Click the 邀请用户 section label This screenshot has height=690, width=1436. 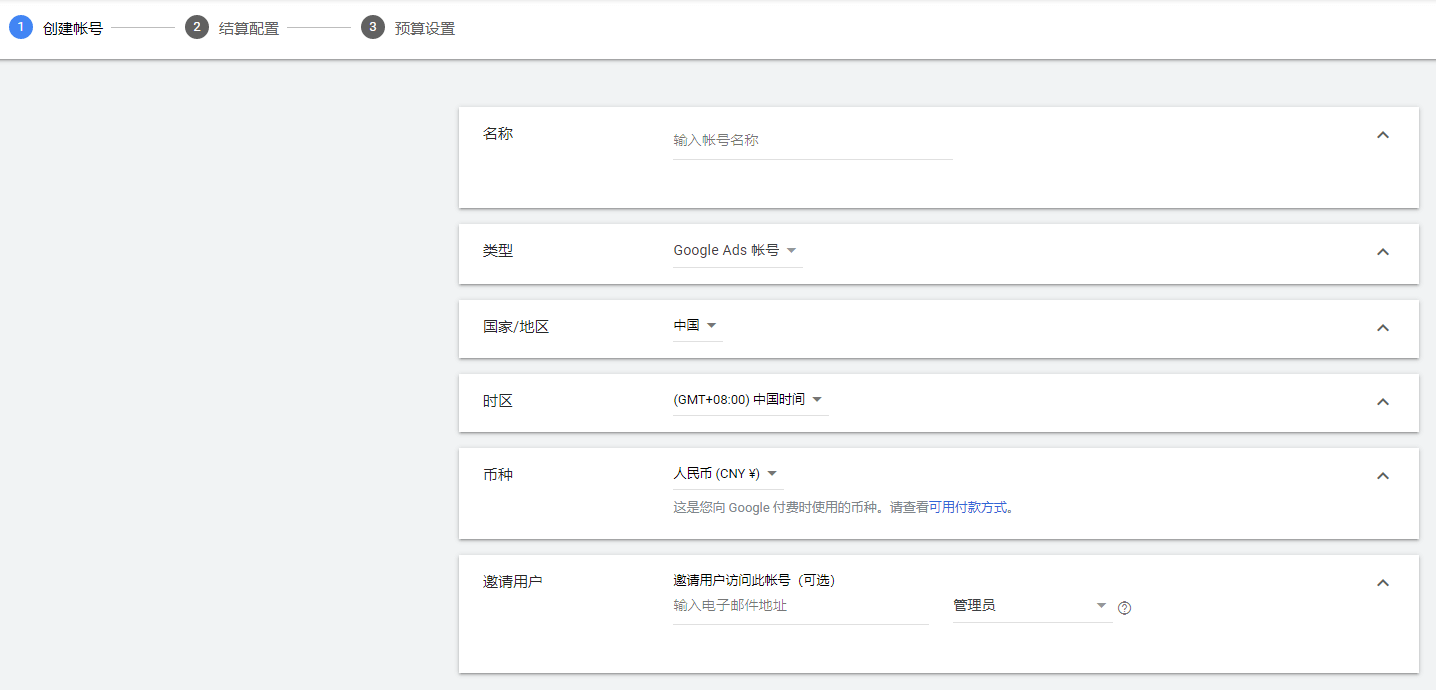pos(513,582)
